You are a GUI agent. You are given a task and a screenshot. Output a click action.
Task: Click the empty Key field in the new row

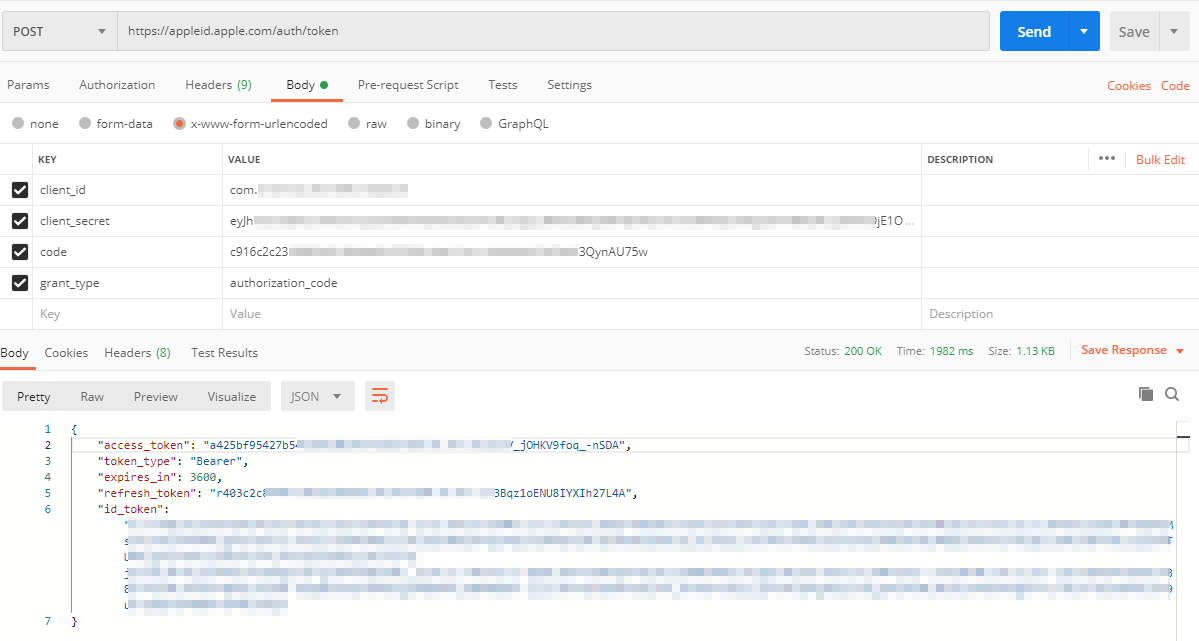point(128,314)
